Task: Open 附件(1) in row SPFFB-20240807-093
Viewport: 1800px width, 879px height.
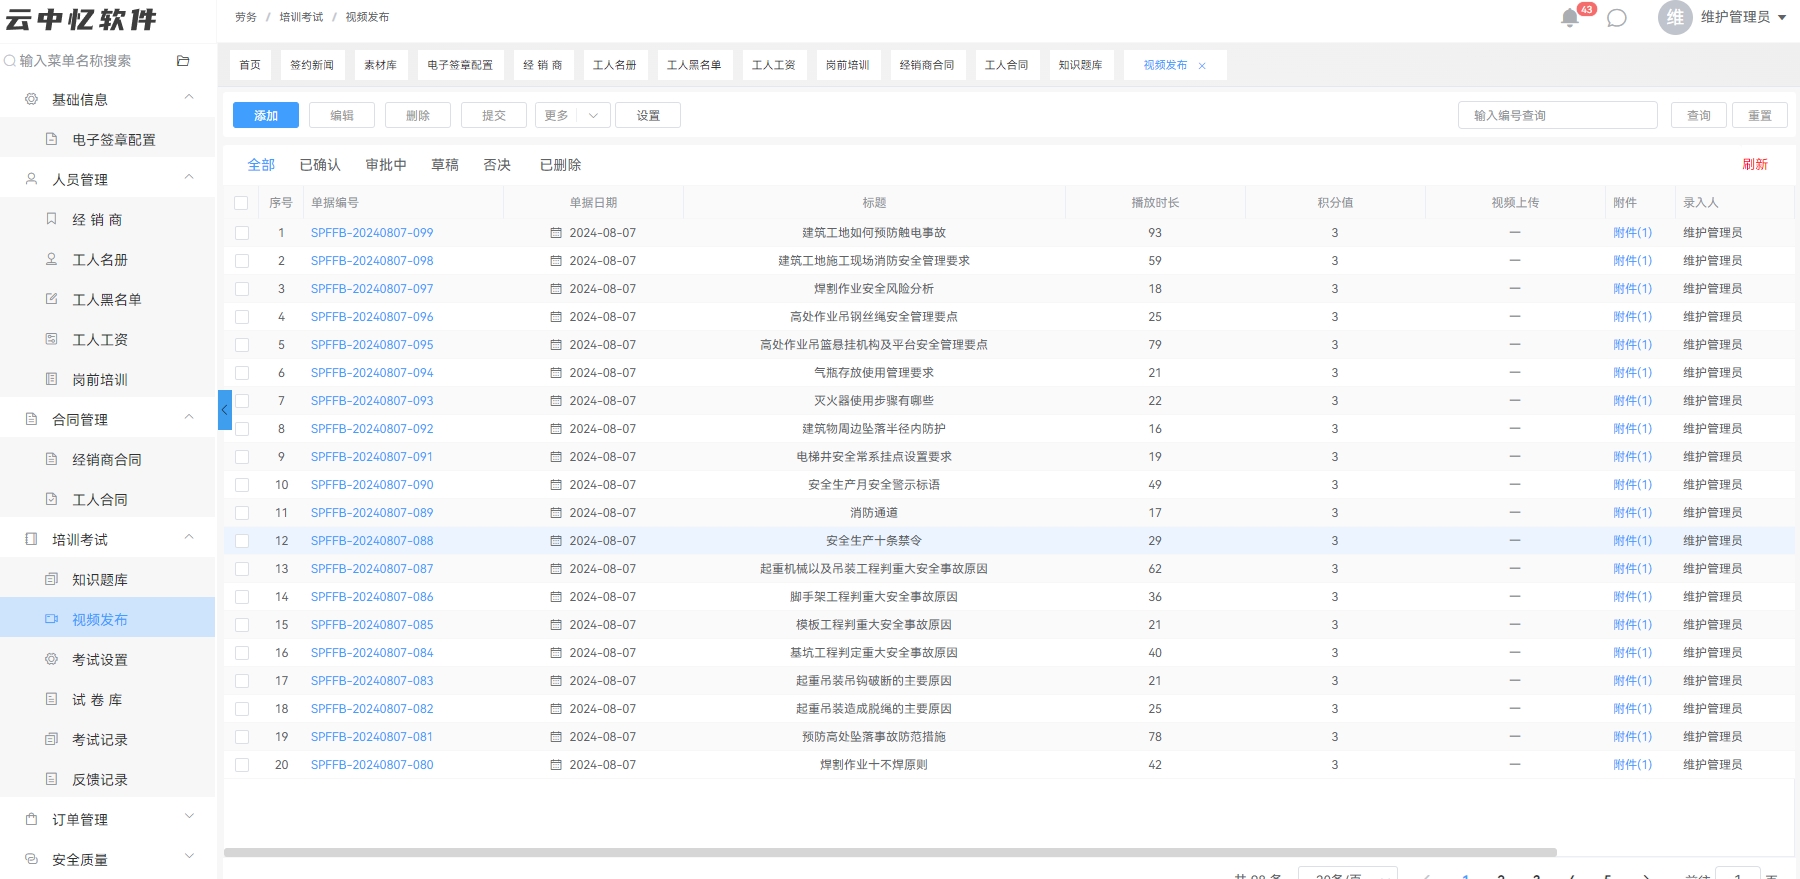Action: pyautogui.click(x=1632, y=401)
